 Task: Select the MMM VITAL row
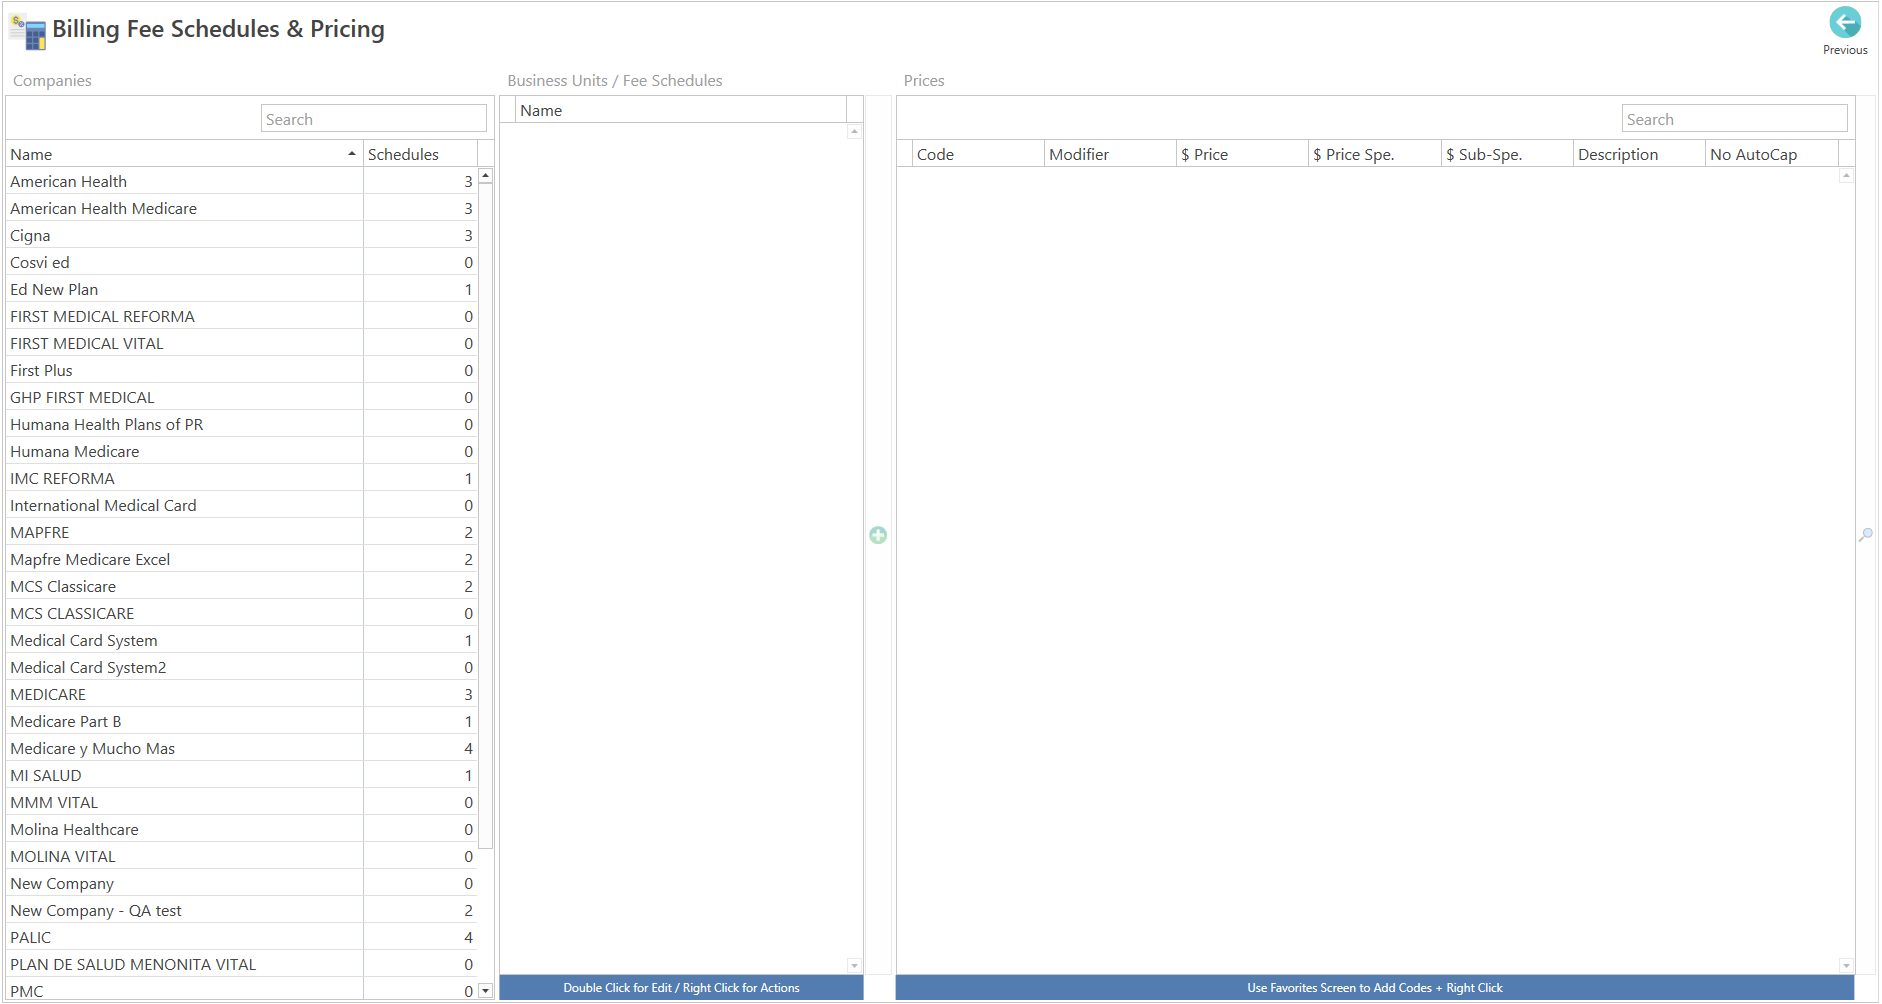(x=242, y=802)
